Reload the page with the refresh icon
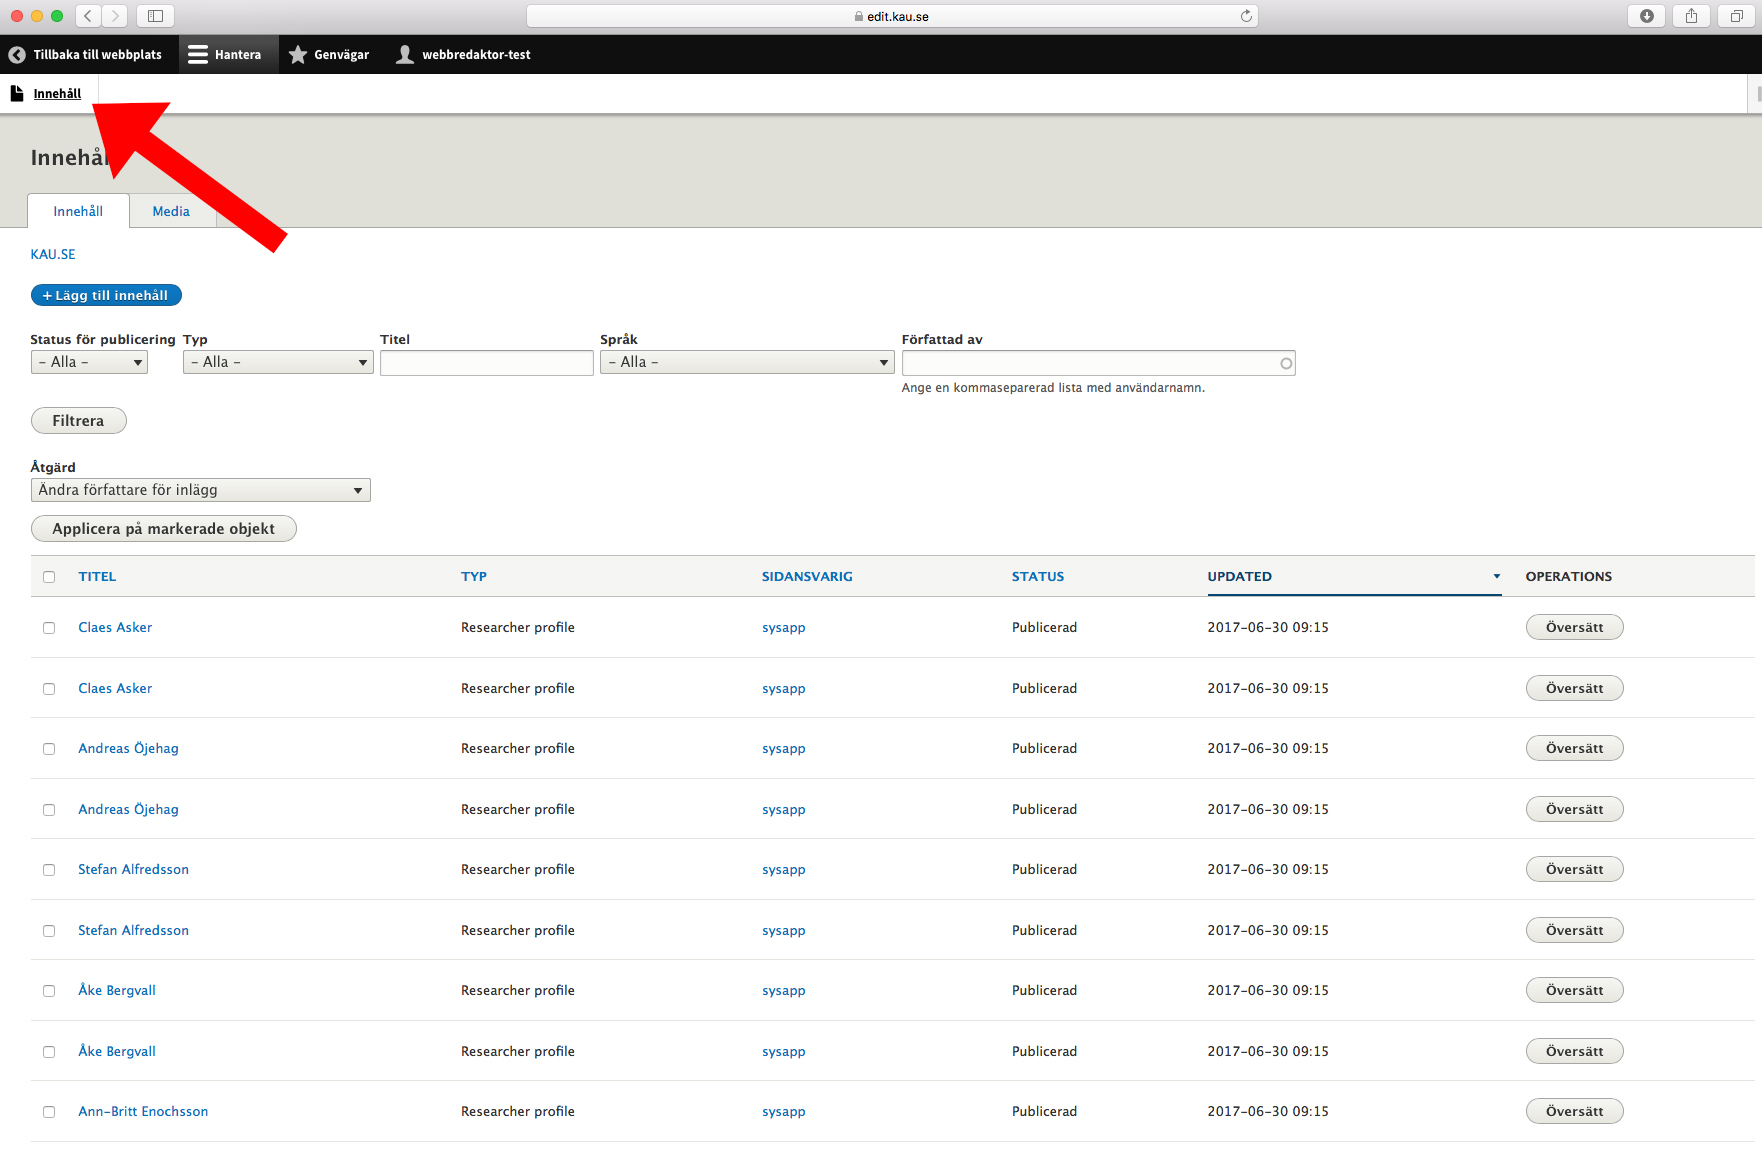This screenshot has height=1150, width=1762. (x=1246, y=16)
